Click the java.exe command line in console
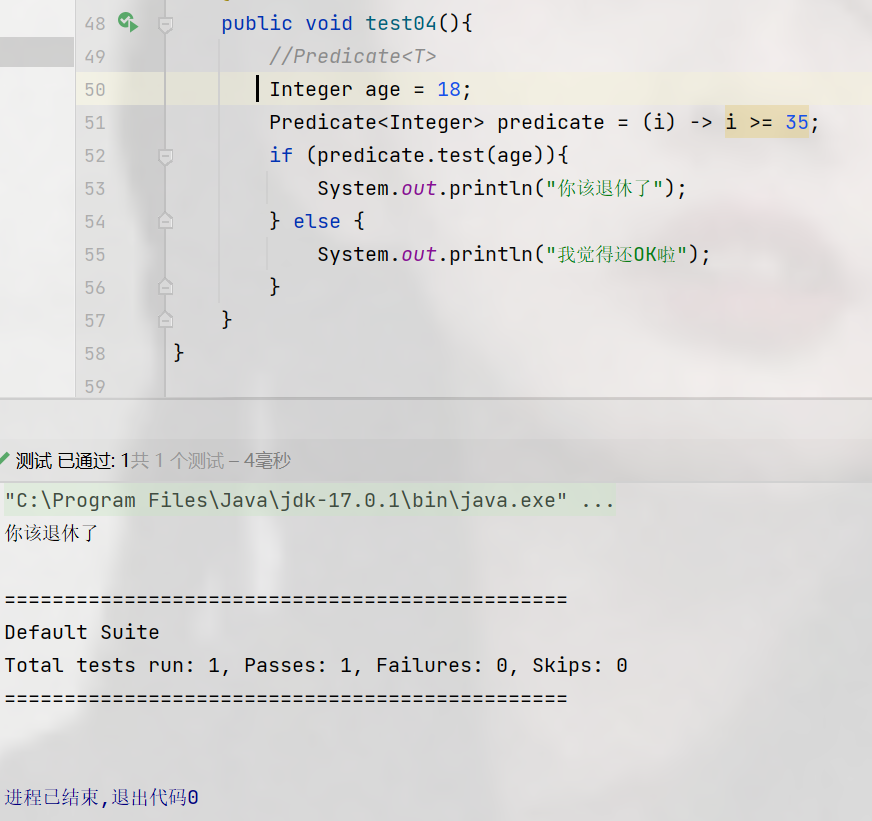Image resolution: width=872 pixels, height=821 pixels. pyautogui.click(x=309, y=500)
